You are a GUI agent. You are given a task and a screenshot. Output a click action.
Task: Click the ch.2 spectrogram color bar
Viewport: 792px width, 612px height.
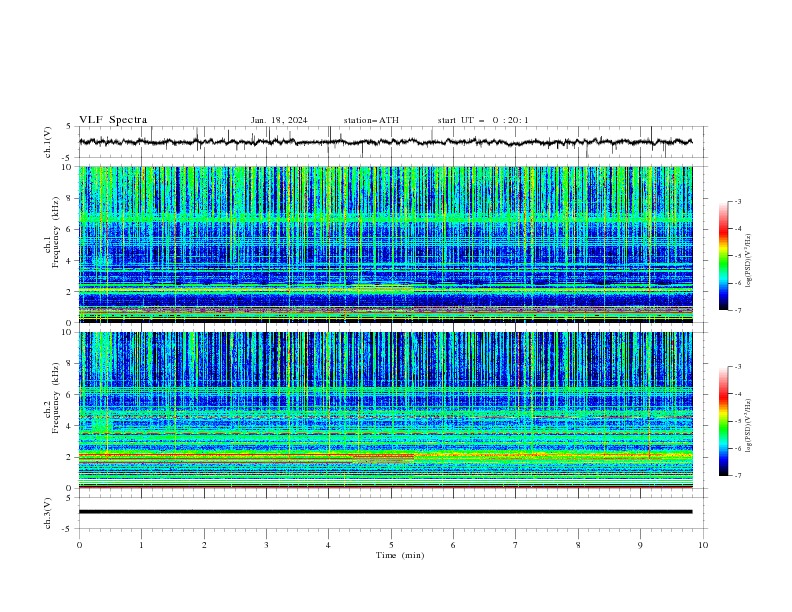723,421
